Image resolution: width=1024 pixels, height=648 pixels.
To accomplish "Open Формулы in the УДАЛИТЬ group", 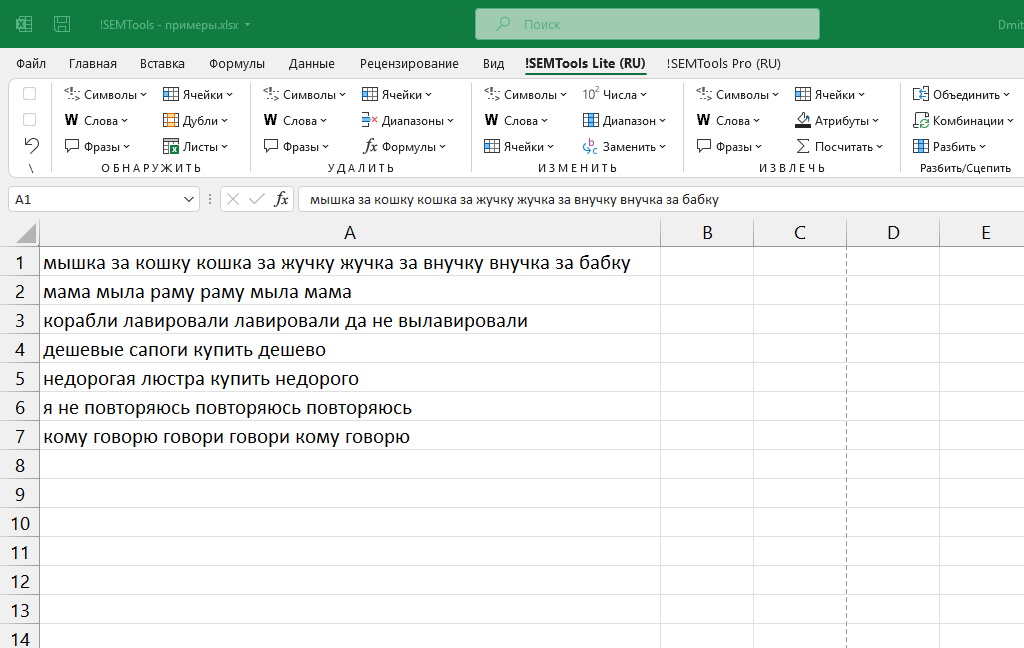I will pyautogui.click(x=404, y=147).
